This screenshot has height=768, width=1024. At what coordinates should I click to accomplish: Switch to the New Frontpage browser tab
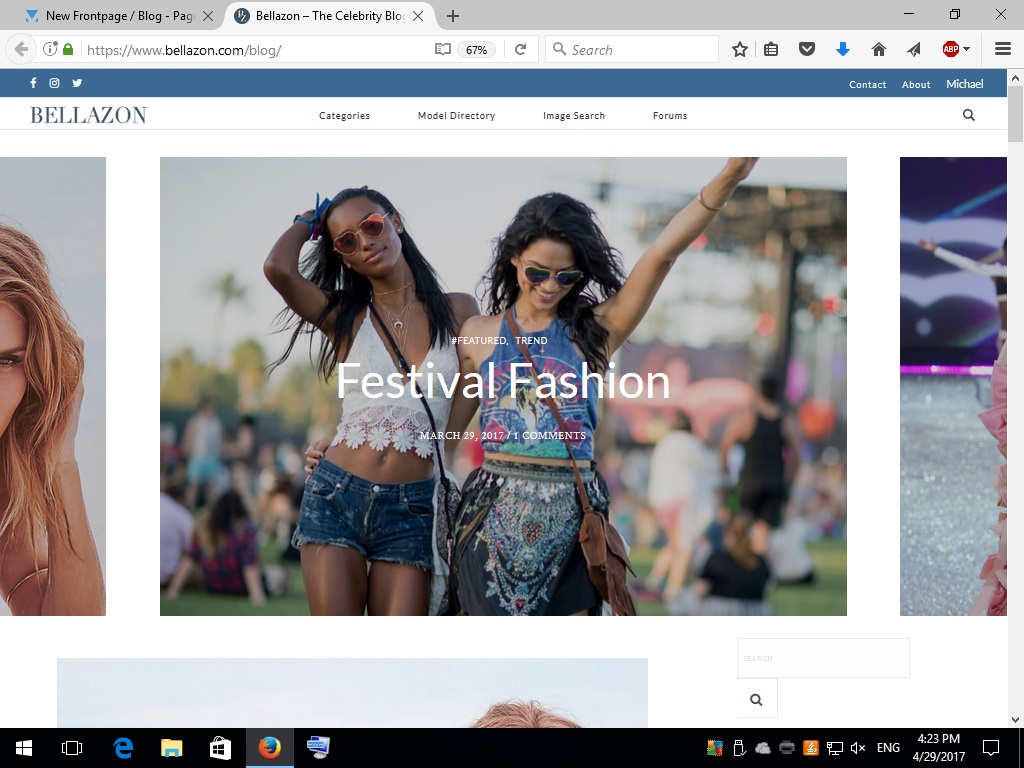click(118, 16)
